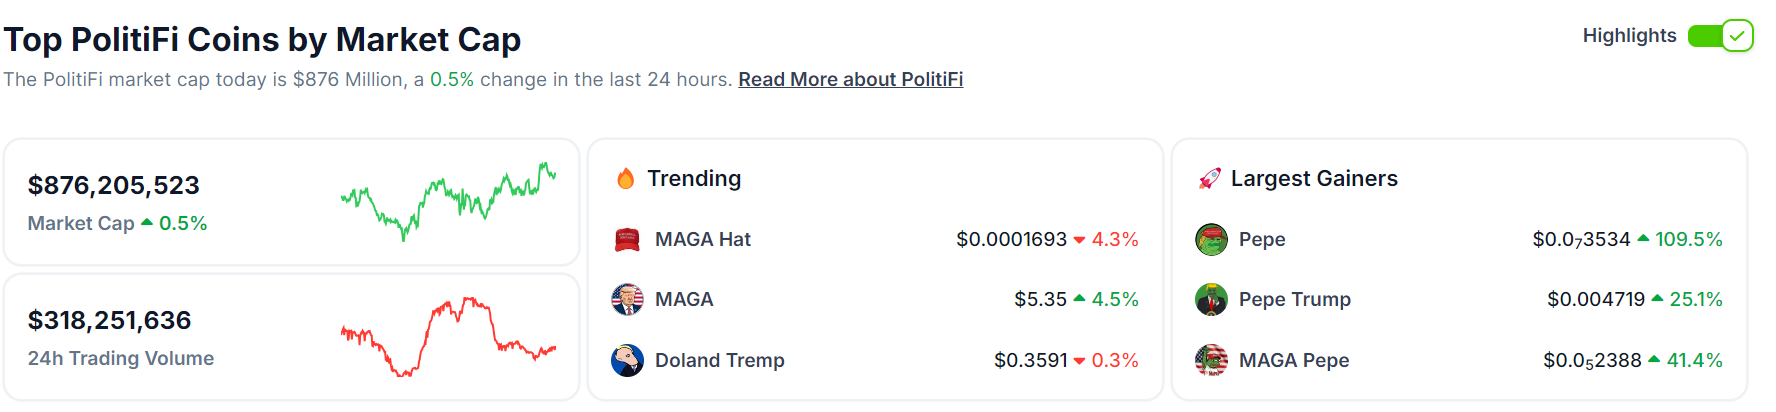Viewport: 1776px width, 412px height.
Task: Click the Trending fire icon
Action: [626, 178]
